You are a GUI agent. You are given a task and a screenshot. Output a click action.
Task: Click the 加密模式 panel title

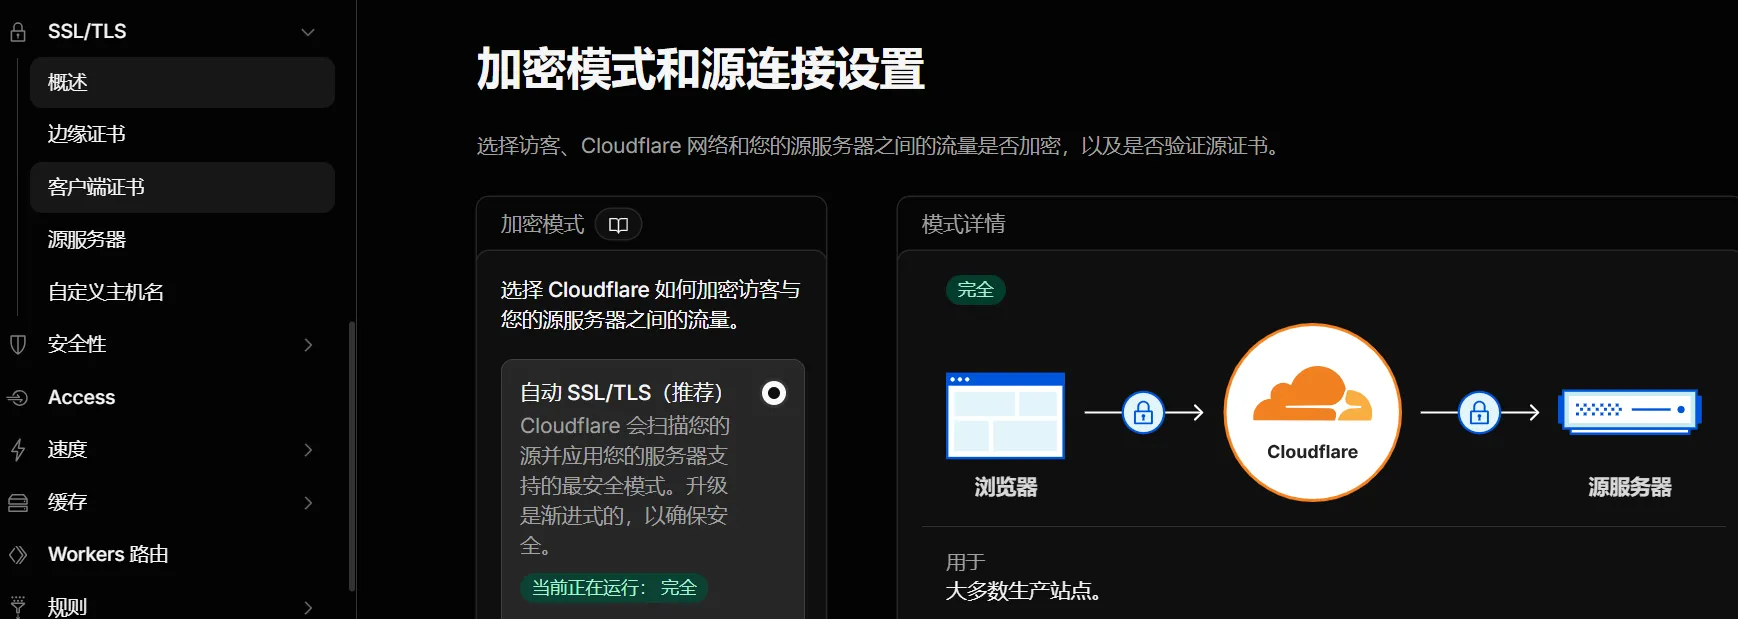542,224
